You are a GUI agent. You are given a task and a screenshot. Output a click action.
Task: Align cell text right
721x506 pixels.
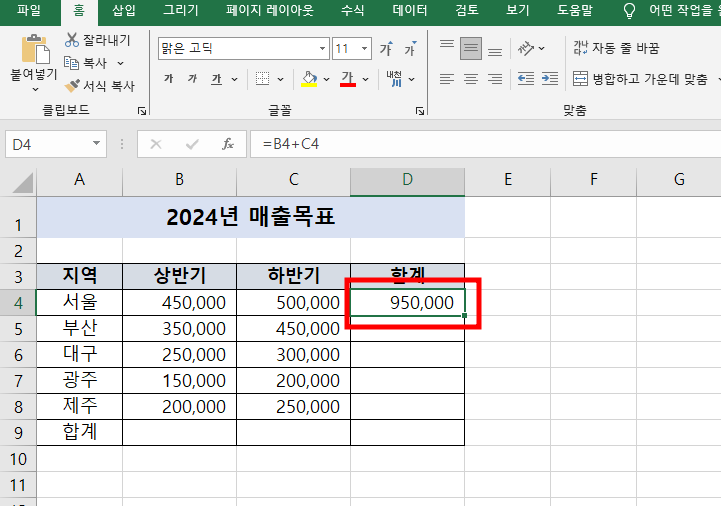click(495, 79)
